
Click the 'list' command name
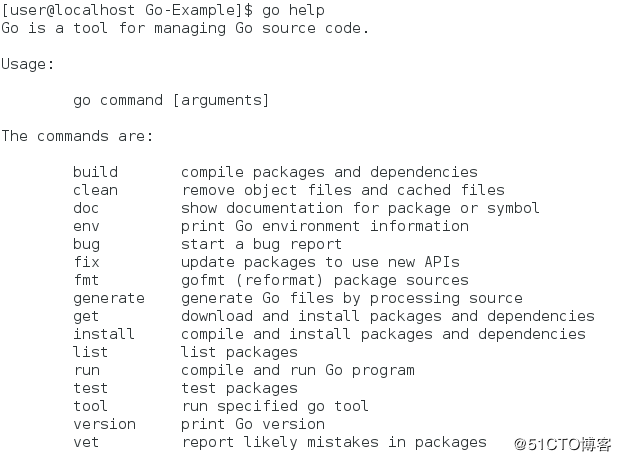tap(91, 352)
